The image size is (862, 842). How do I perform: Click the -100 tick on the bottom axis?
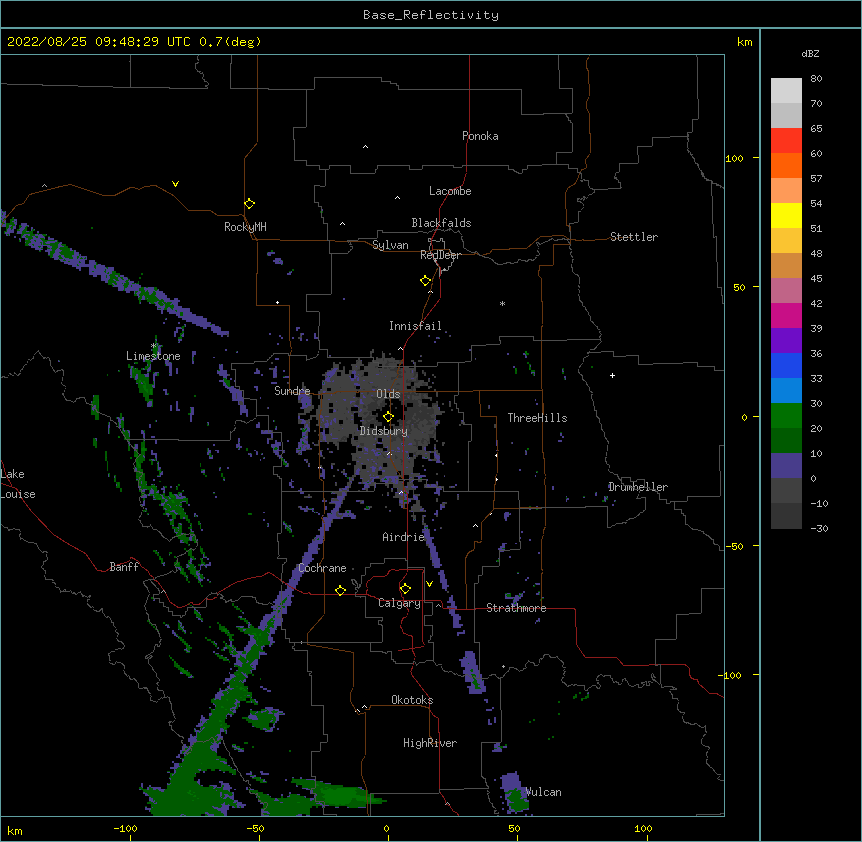(x=125, y=828)
